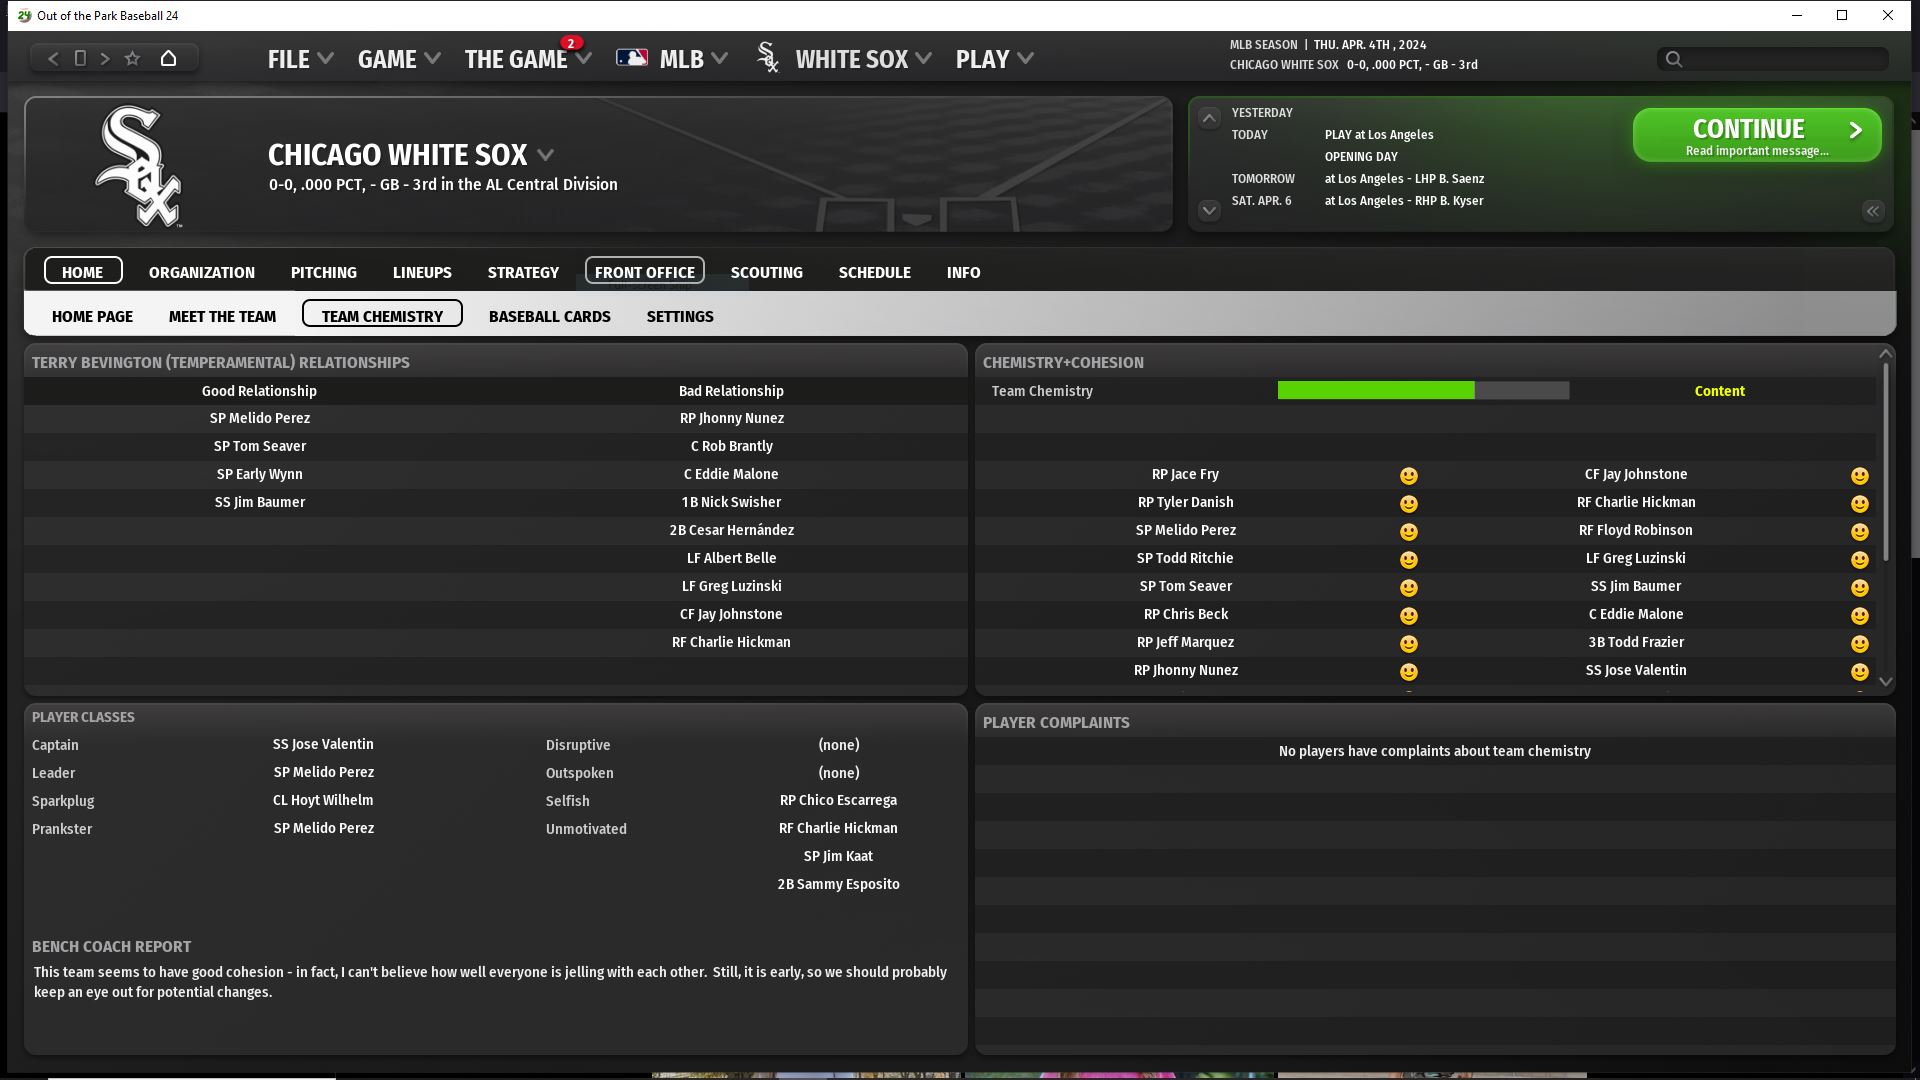Click the home icon in navigation bar
The image size is (1920, 1080).
(168, 58)
